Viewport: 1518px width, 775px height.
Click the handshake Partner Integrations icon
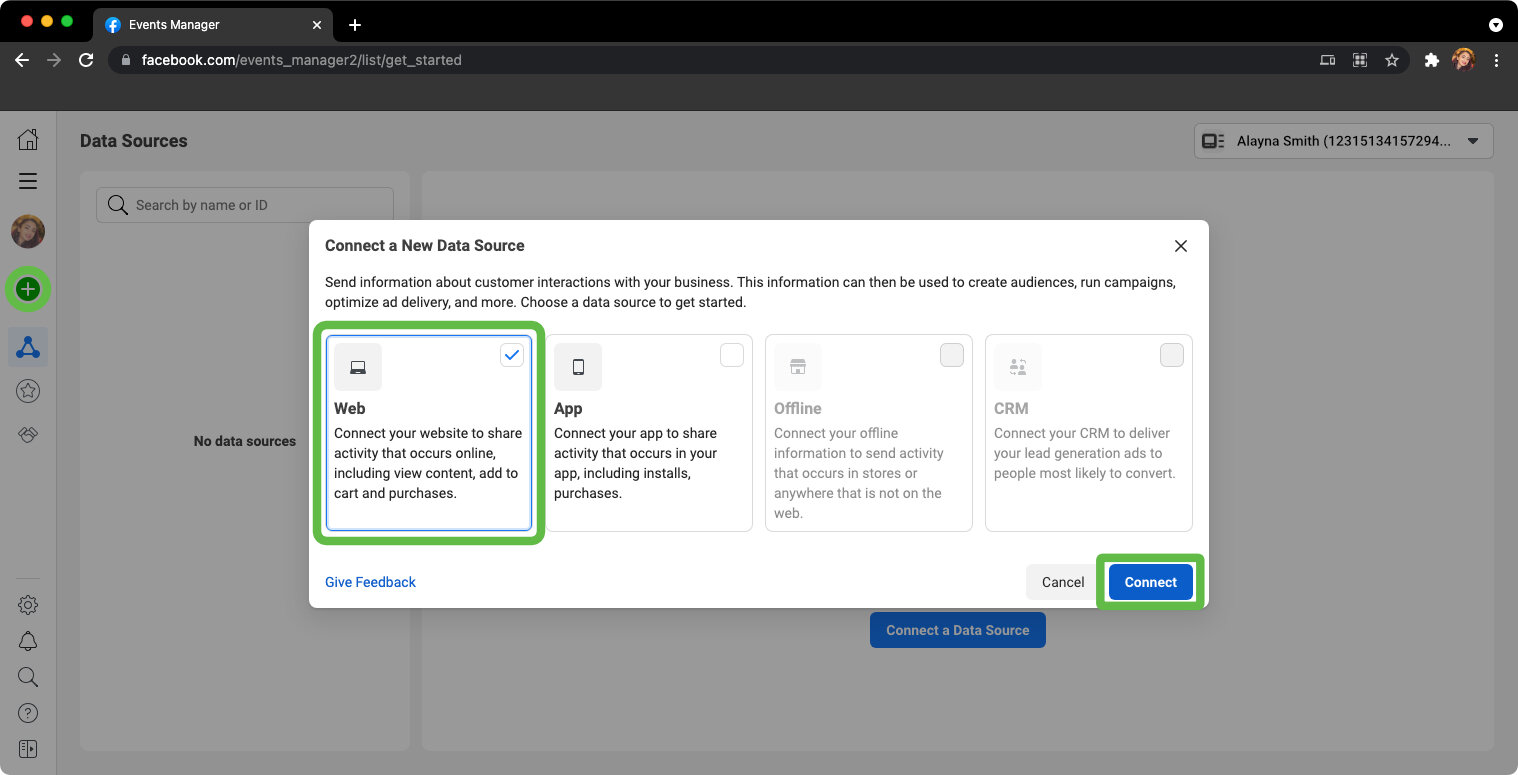pyautogui.click(x=28, y=434)
